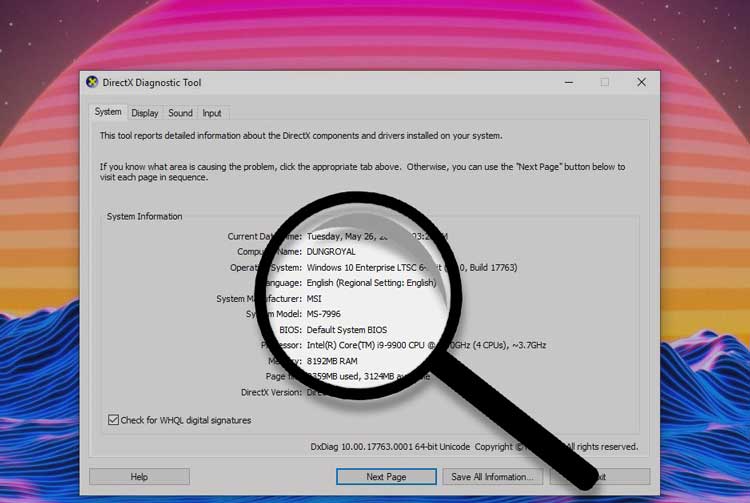Close the DirectX Diagnostic Tool window
The height and width of the screenshot is (503, 750).
tap(641, 82)
